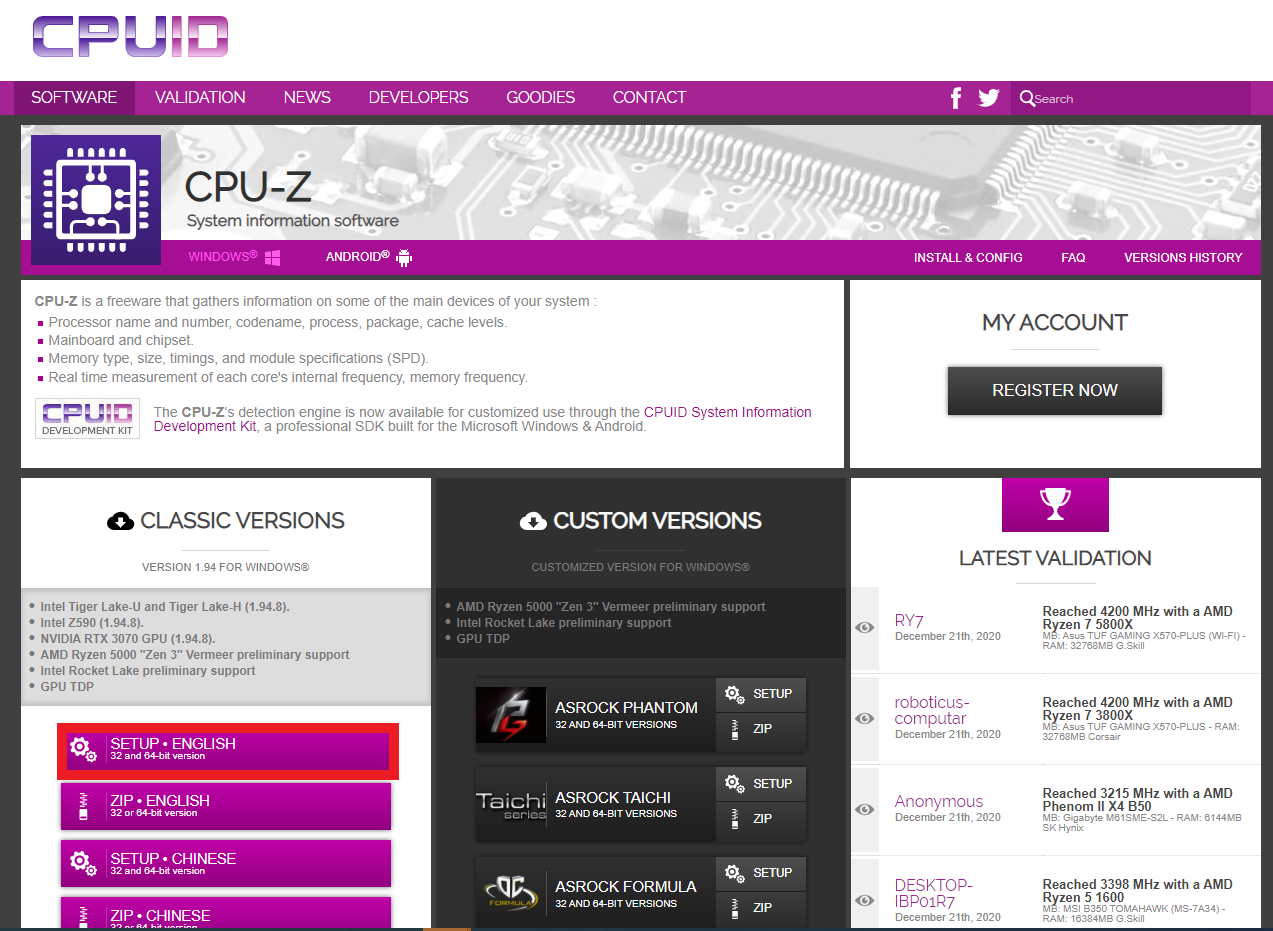Open the Facebook icon link
The image size is (1273, 931).
point(956,98)
